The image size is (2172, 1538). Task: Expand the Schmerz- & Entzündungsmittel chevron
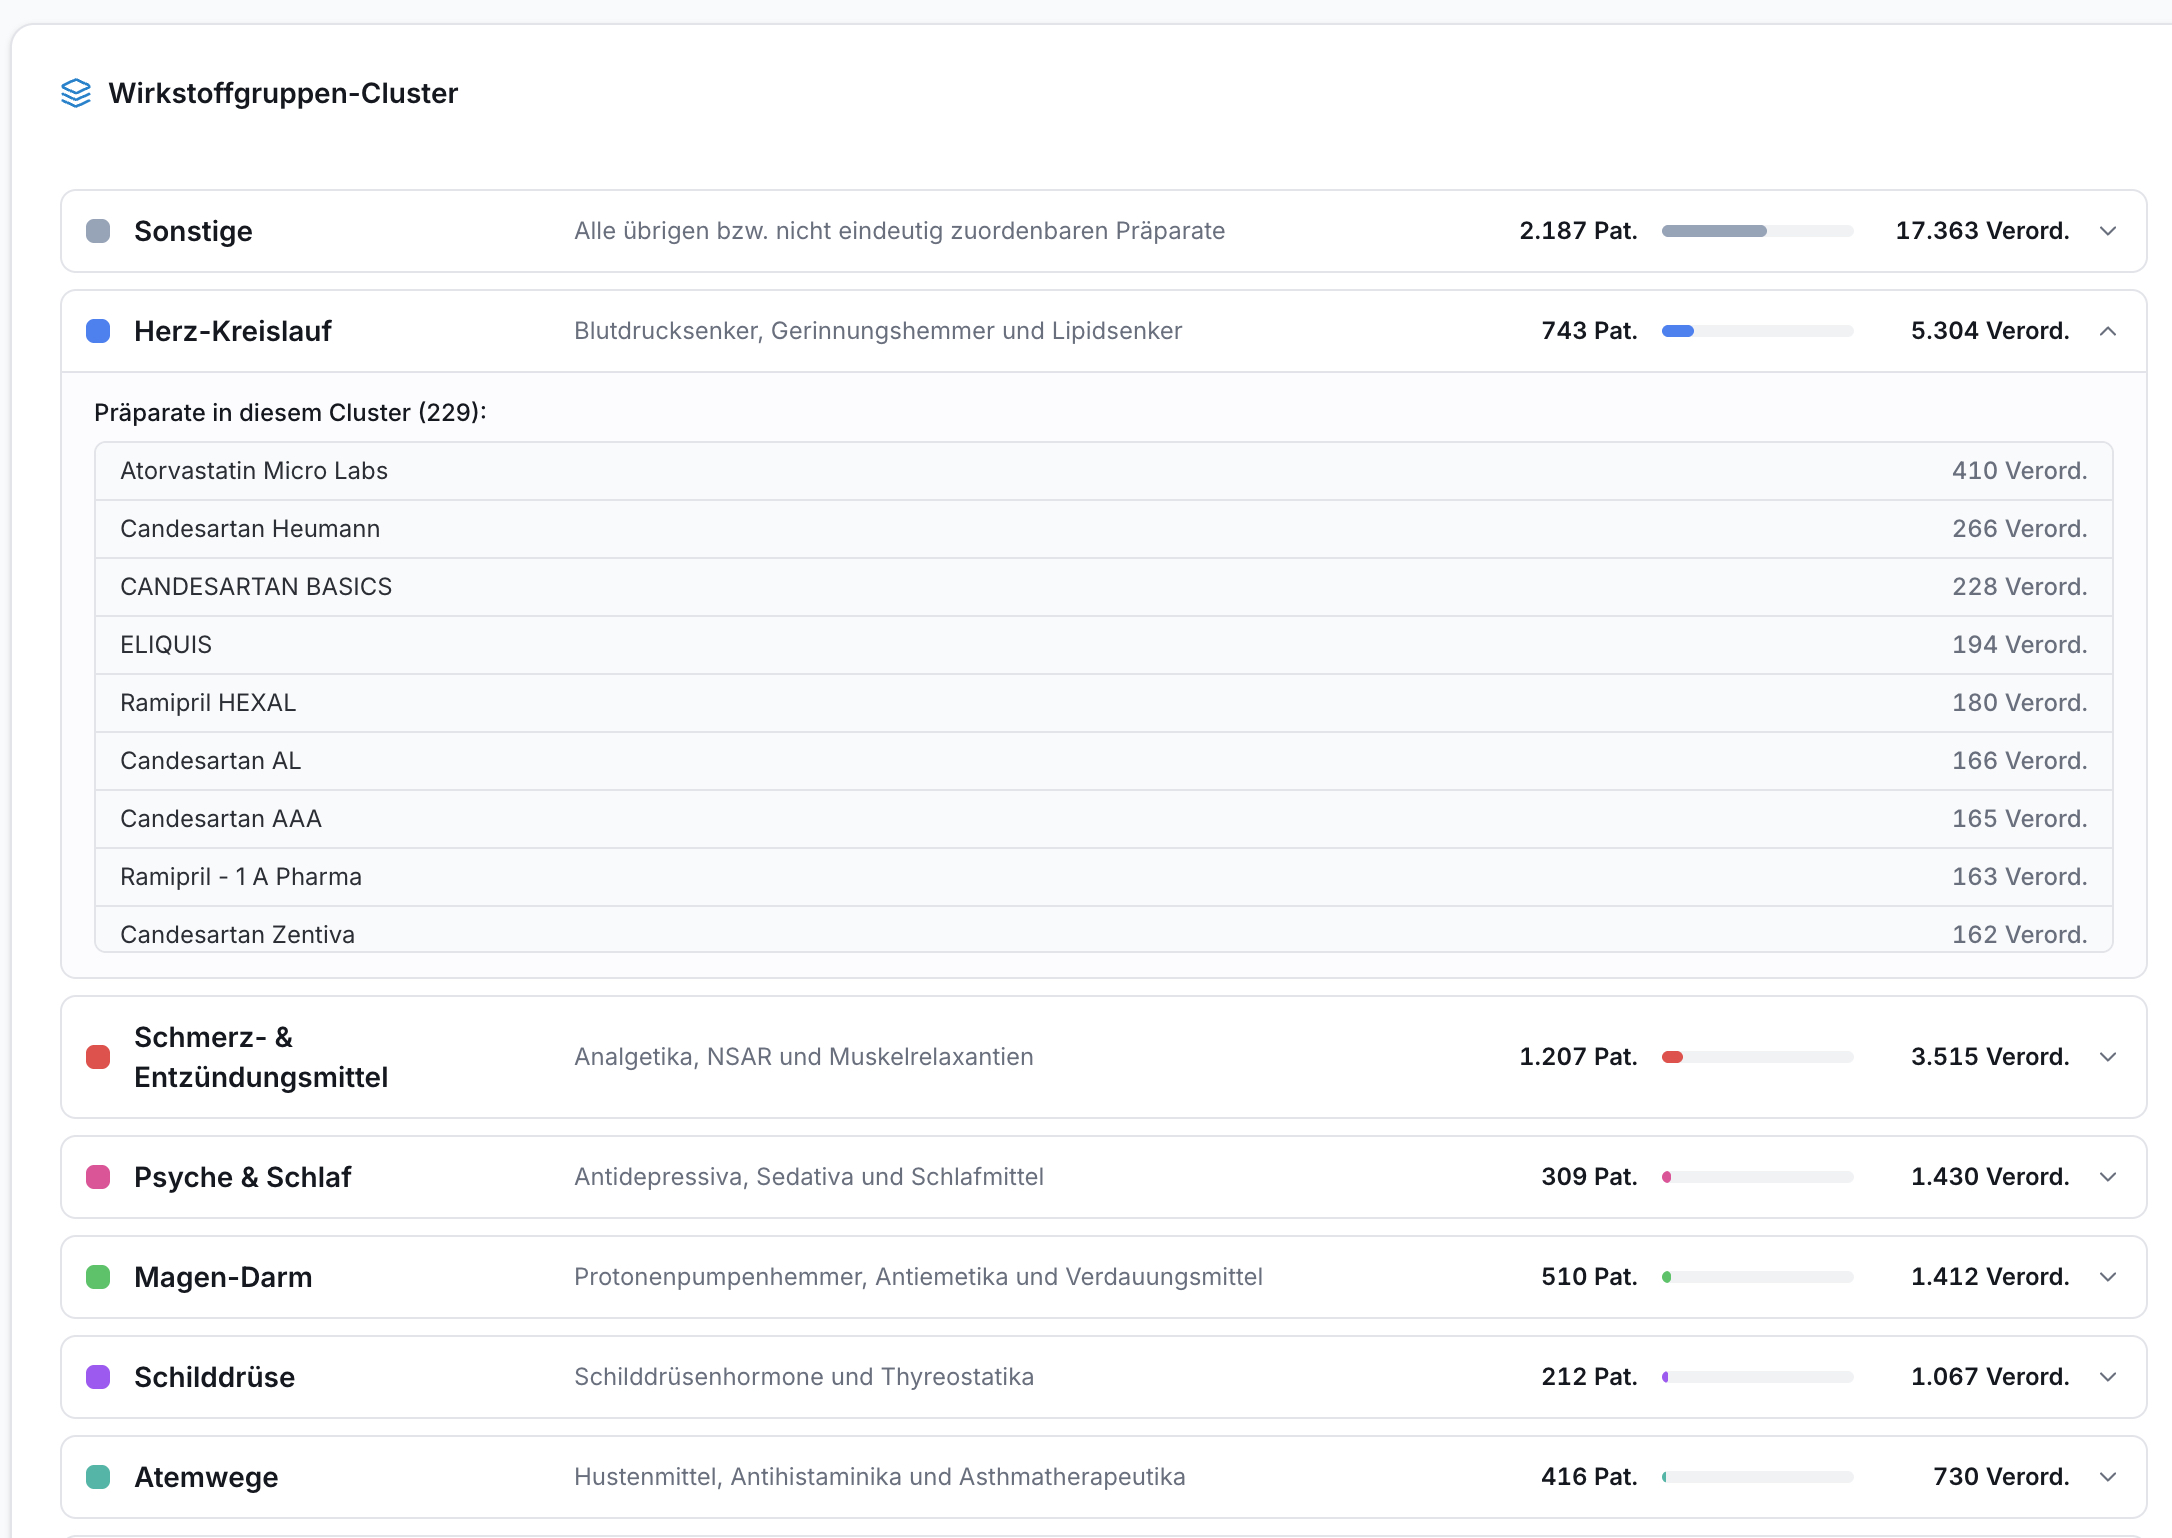(x=2108, y=1057)
